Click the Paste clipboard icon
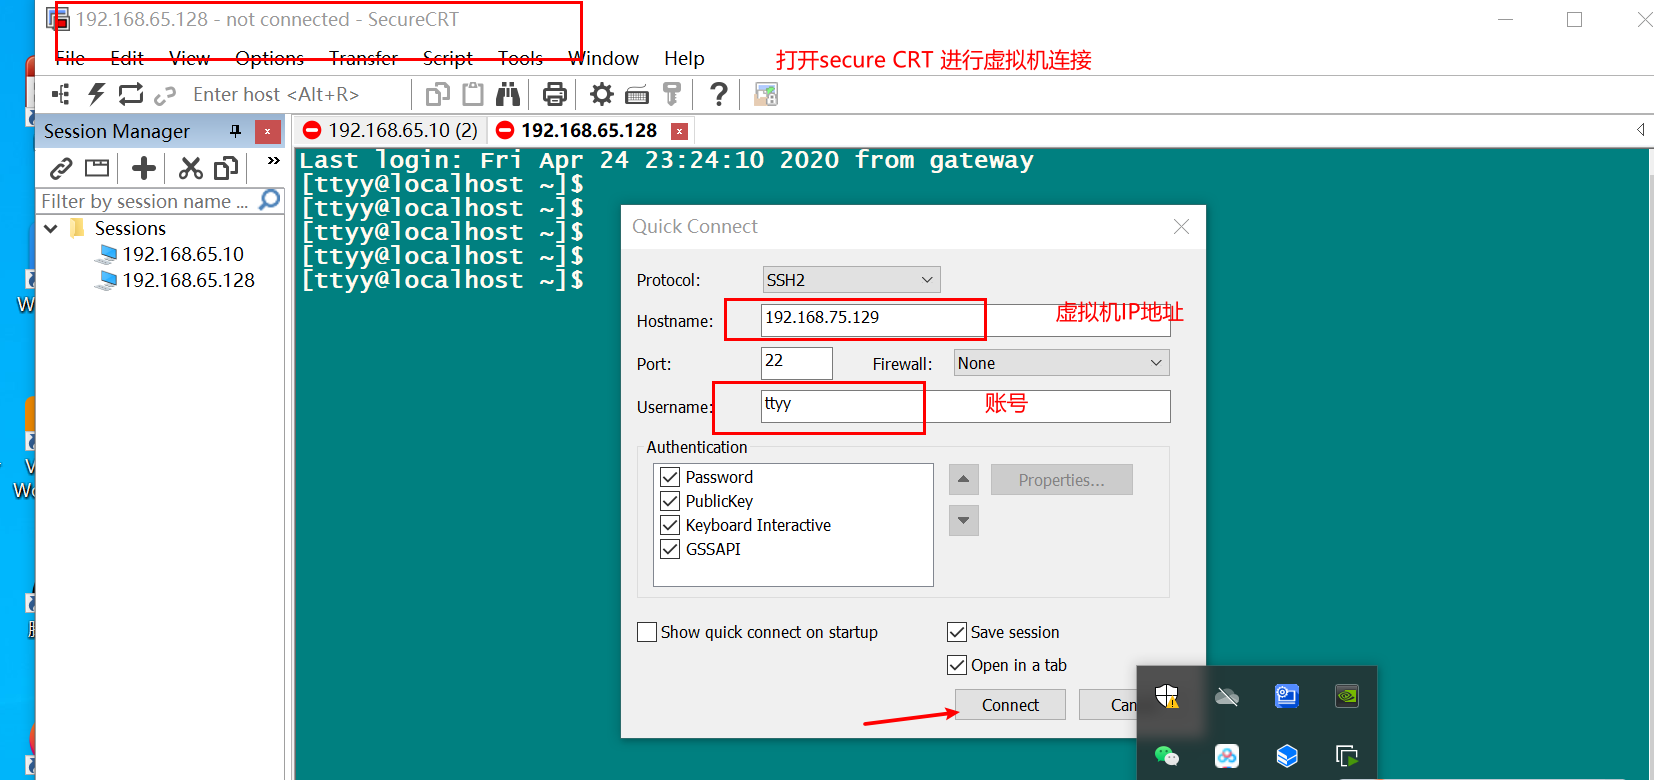The height and width of the screenshot is (780, 1654). click(473, 94)
